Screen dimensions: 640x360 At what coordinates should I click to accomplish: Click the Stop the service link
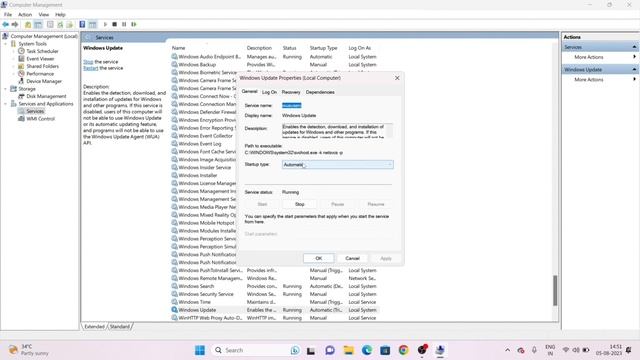click(88, 62)
